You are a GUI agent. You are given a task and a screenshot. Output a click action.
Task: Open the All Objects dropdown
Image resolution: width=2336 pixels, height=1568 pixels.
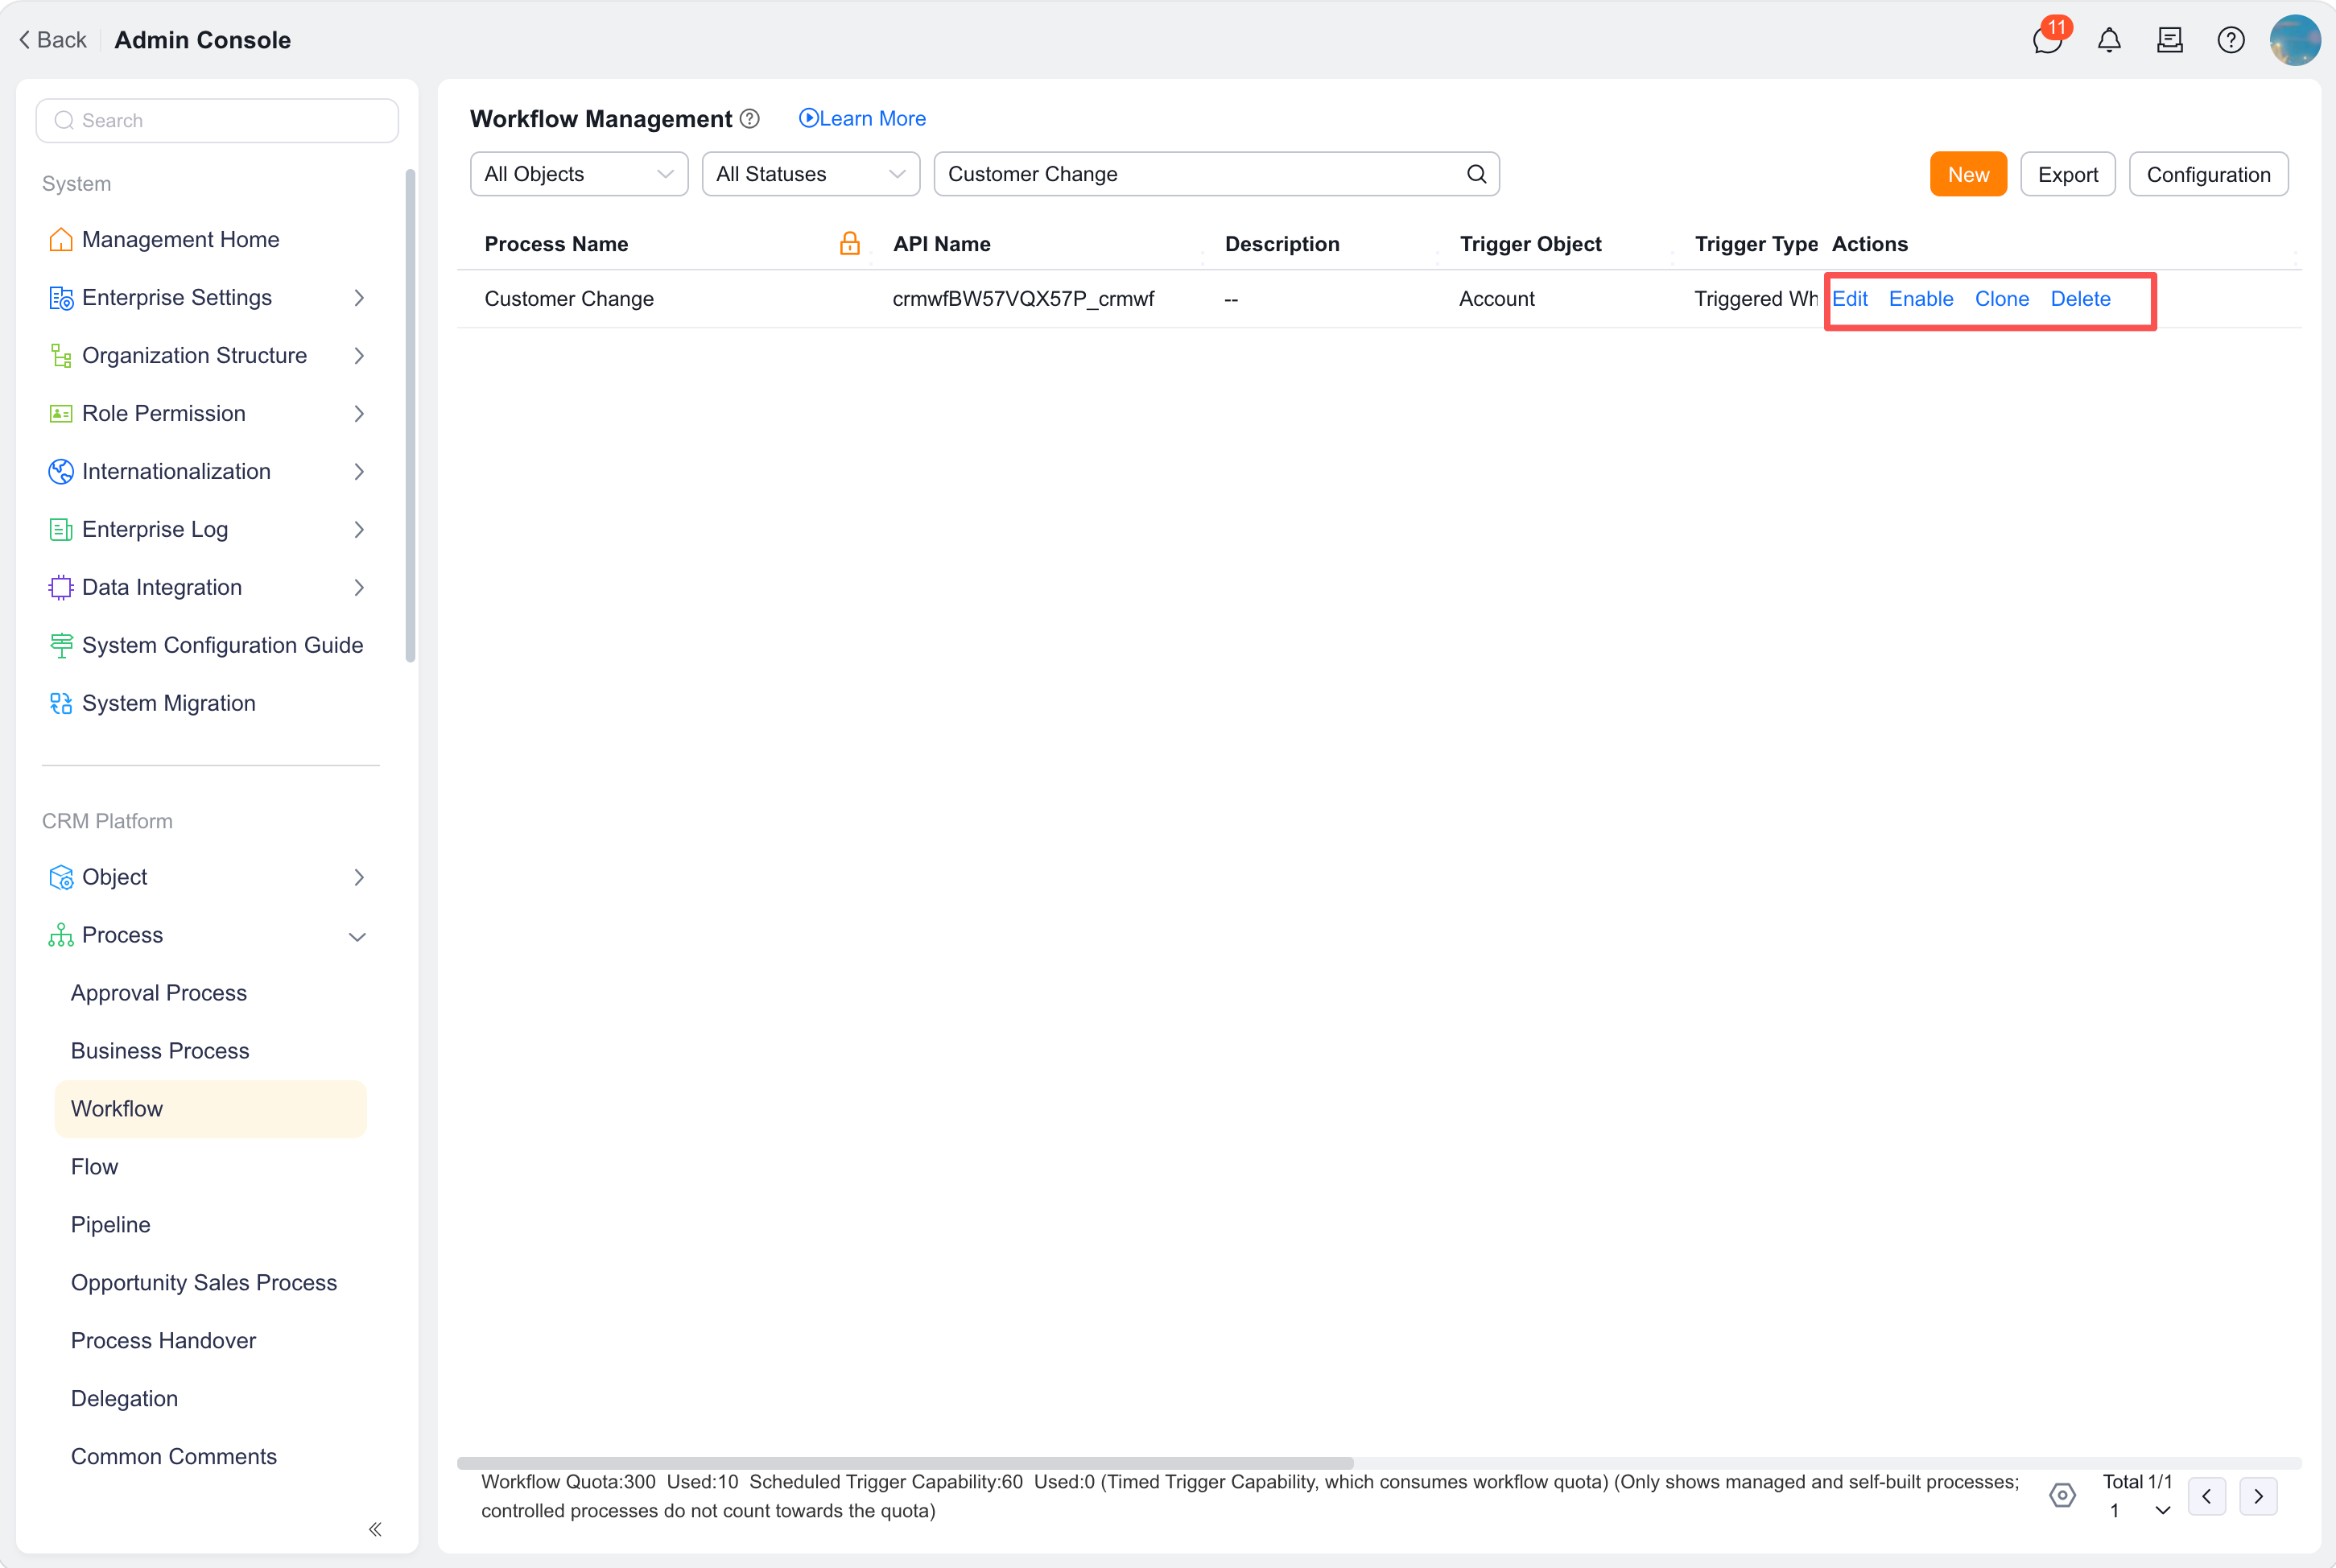coord(579,174)
